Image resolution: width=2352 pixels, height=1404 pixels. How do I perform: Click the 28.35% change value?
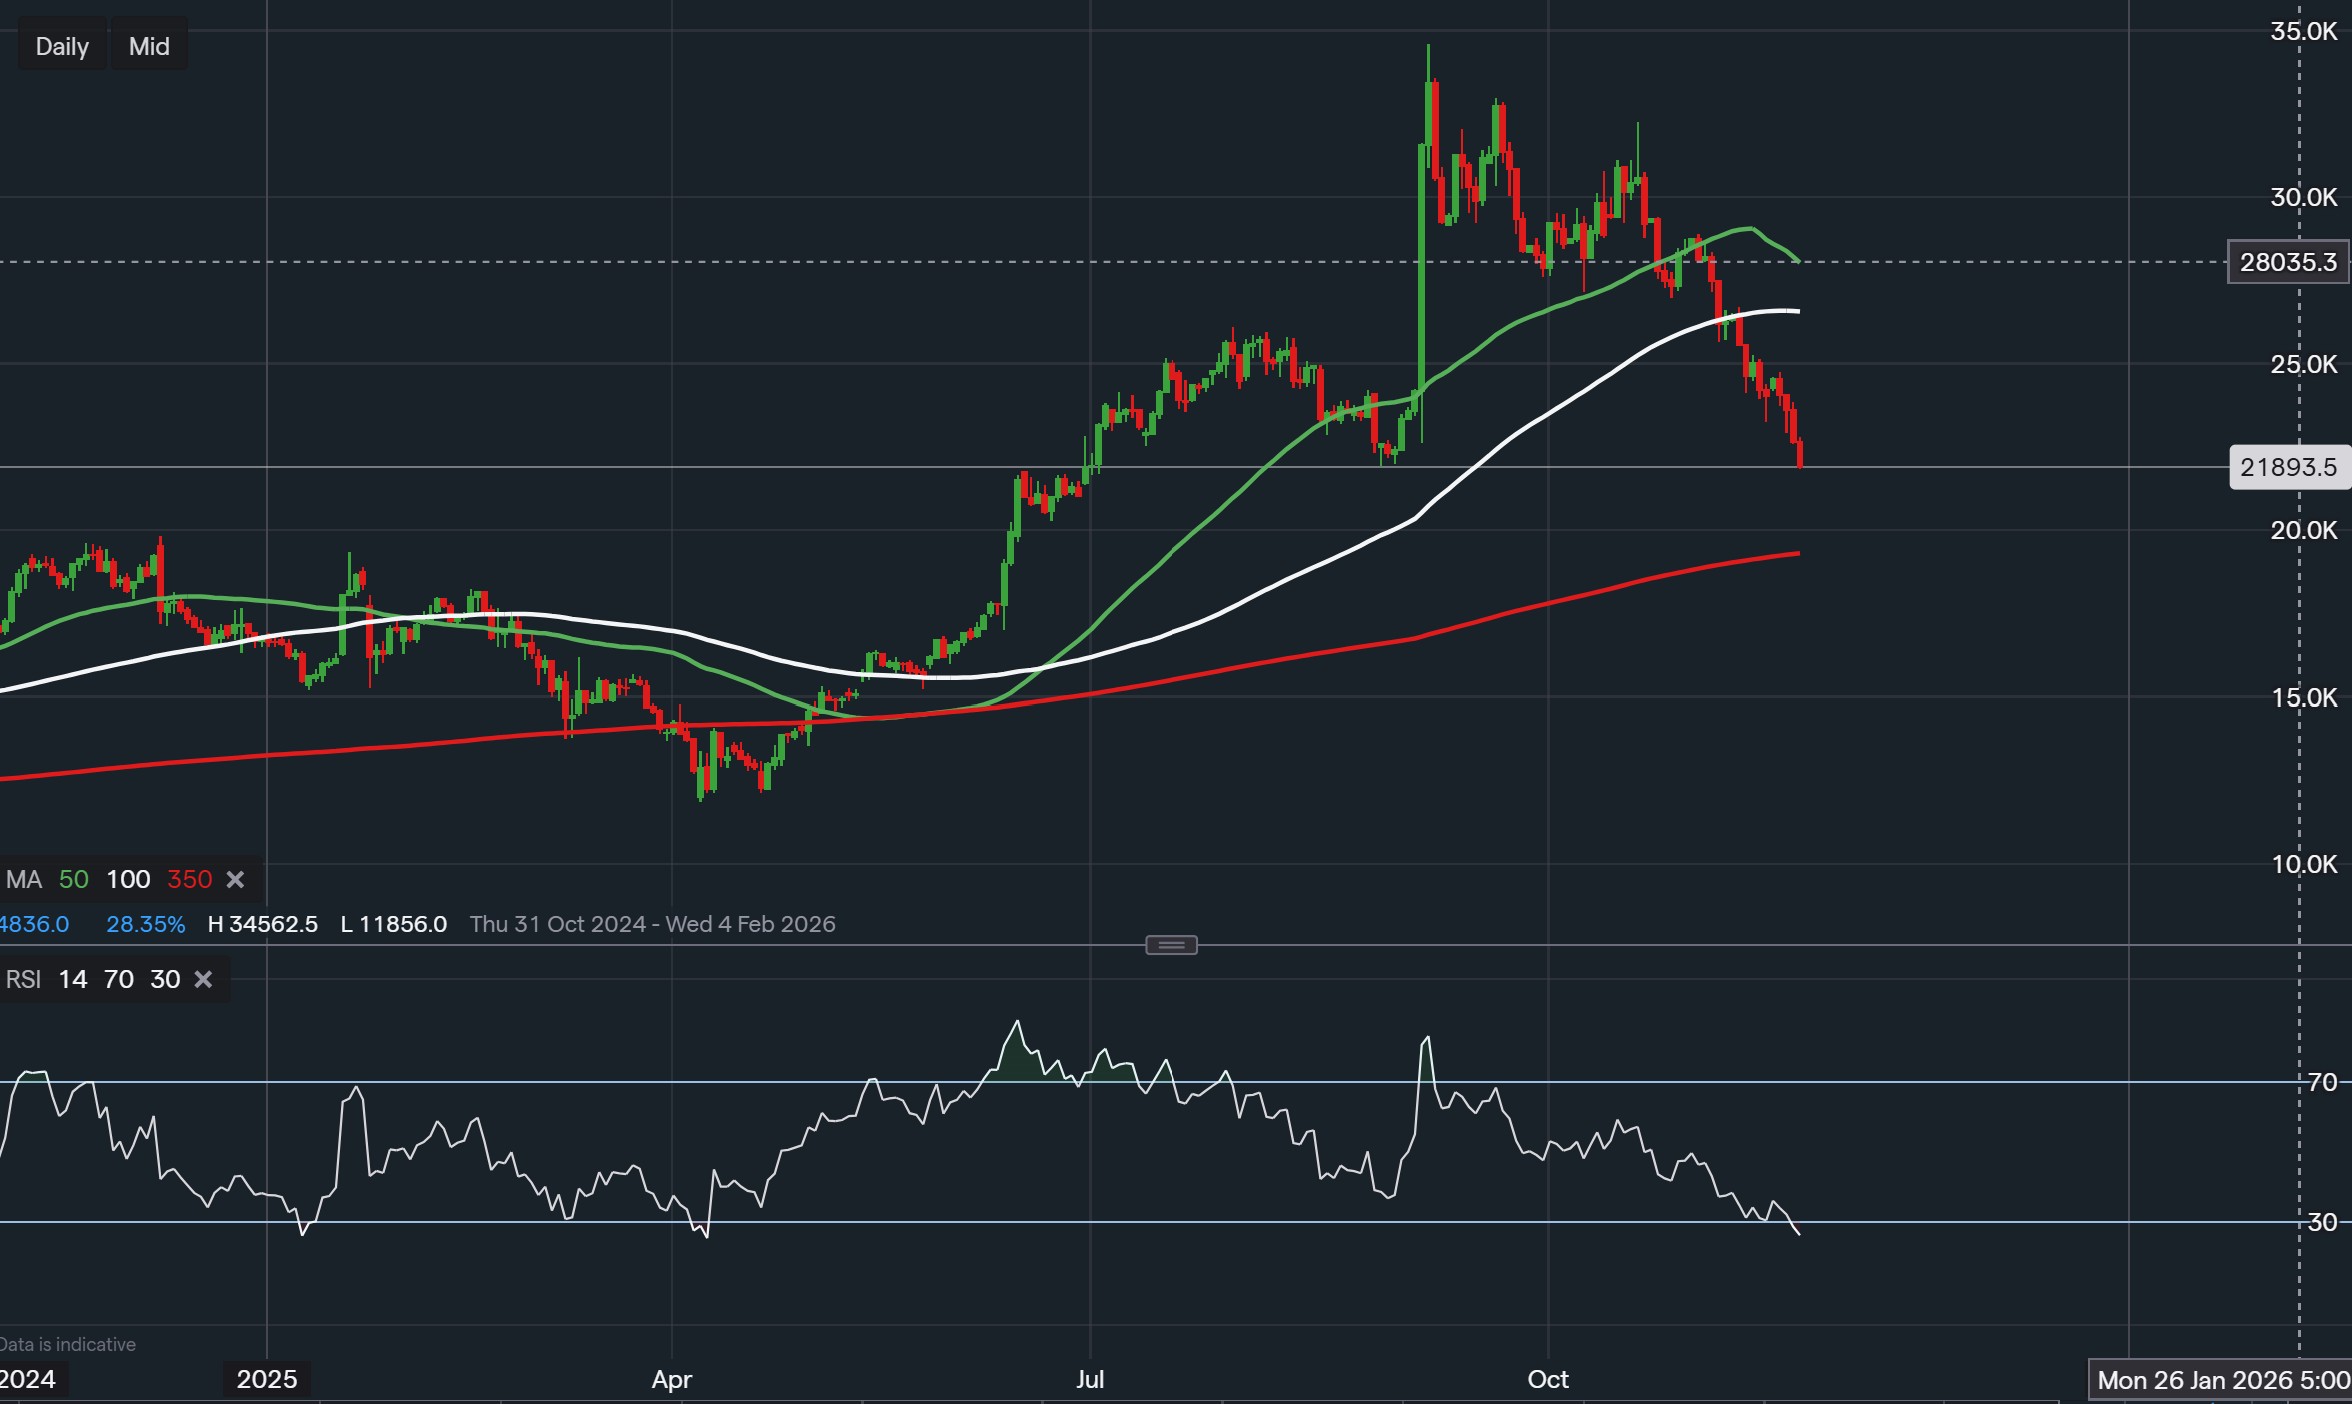point(146,925)
